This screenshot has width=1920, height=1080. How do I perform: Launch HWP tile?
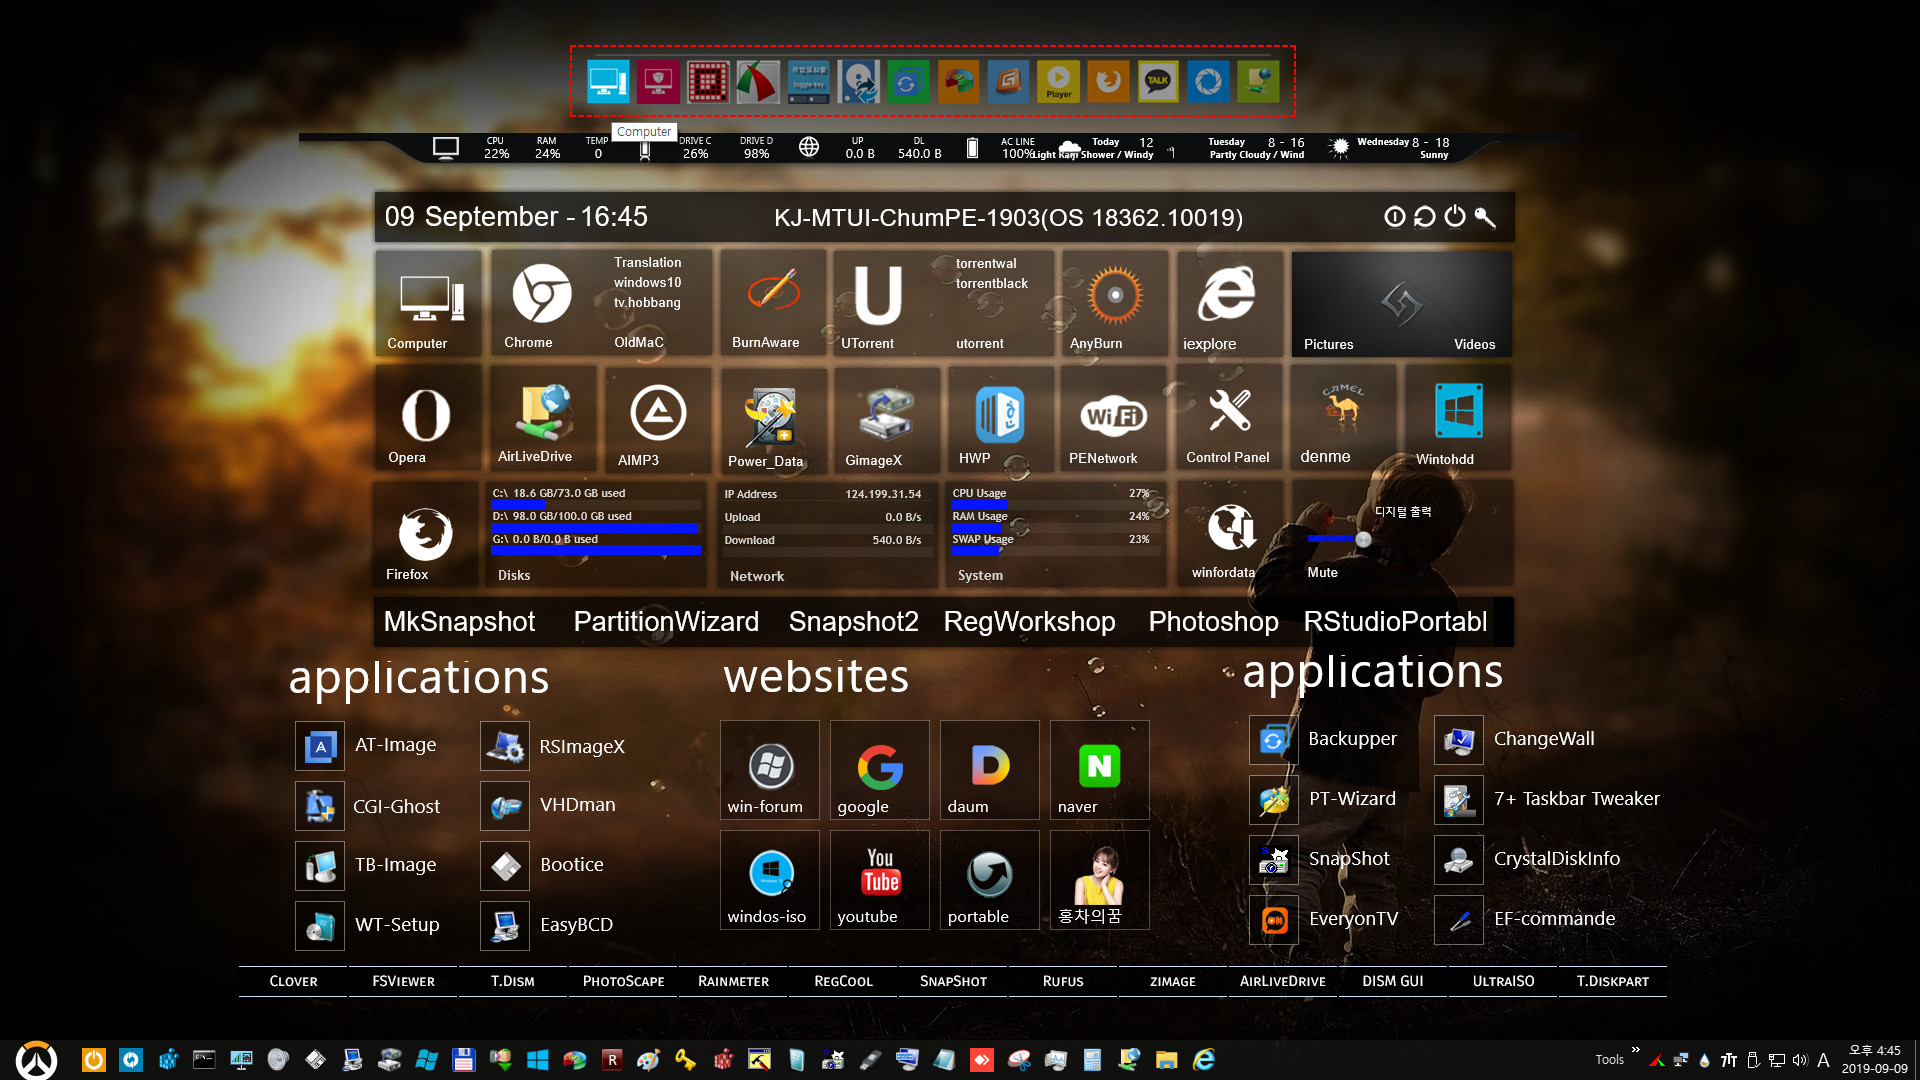click(x=999, y=418)
